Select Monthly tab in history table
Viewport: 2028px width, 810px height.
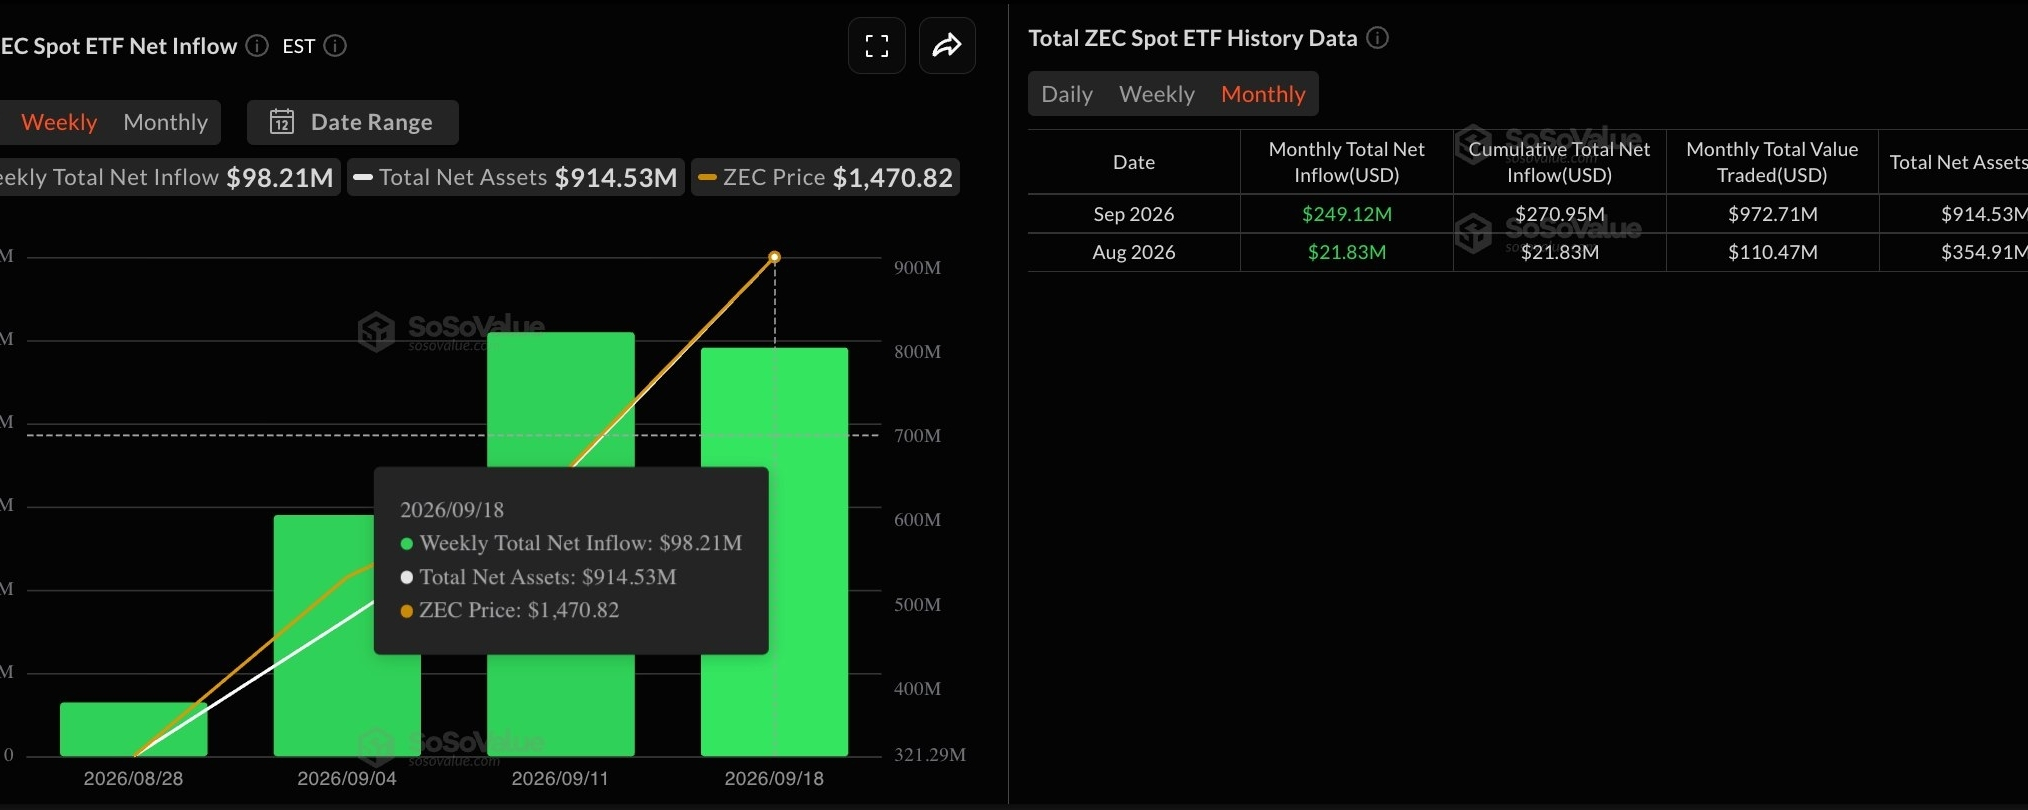(1263, 94)
